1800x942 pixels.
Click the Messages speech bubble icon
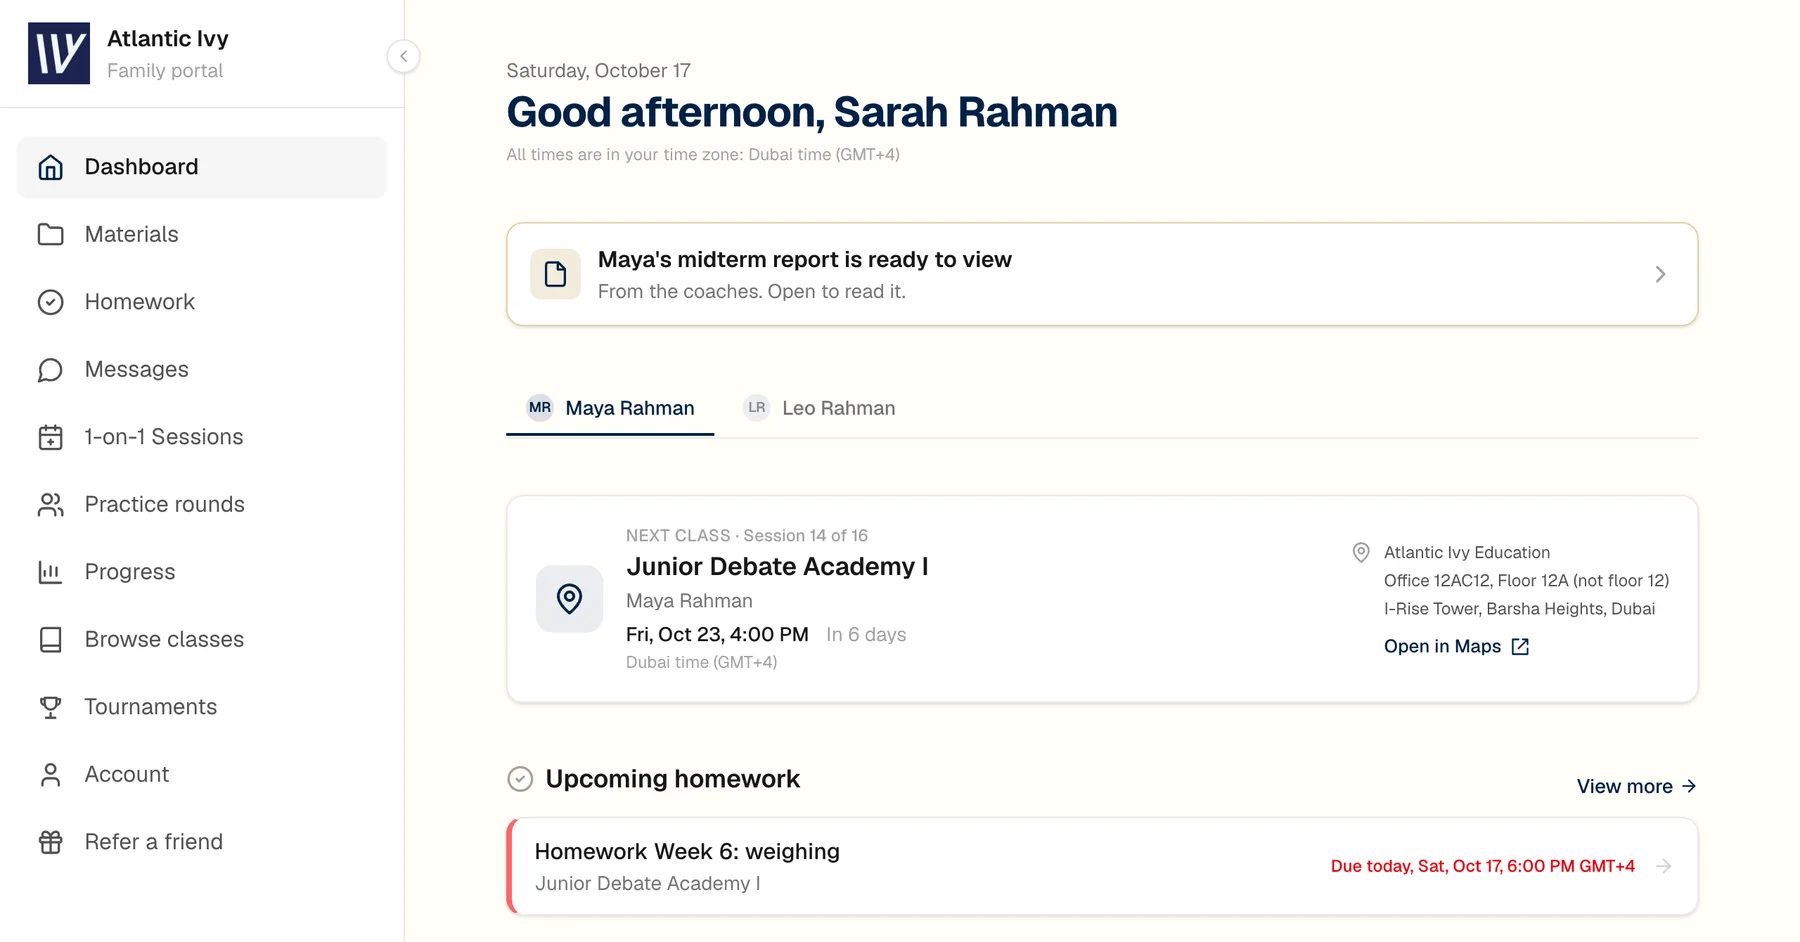(50, 369)
